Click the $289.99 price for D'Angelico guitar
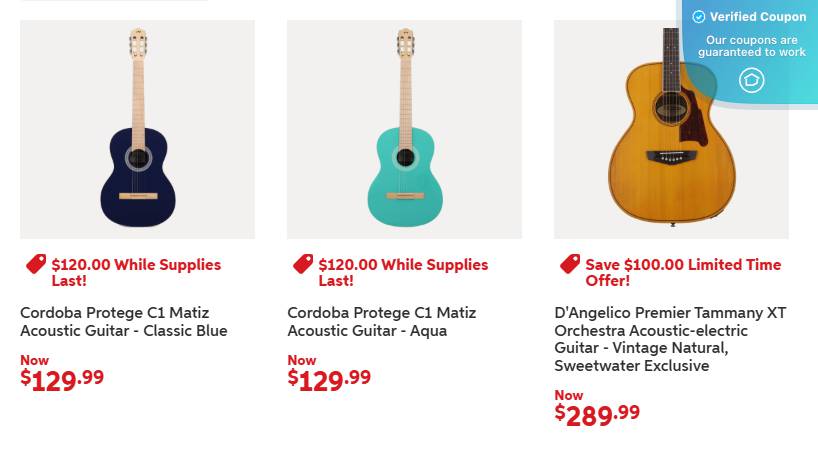 (597, 415)
